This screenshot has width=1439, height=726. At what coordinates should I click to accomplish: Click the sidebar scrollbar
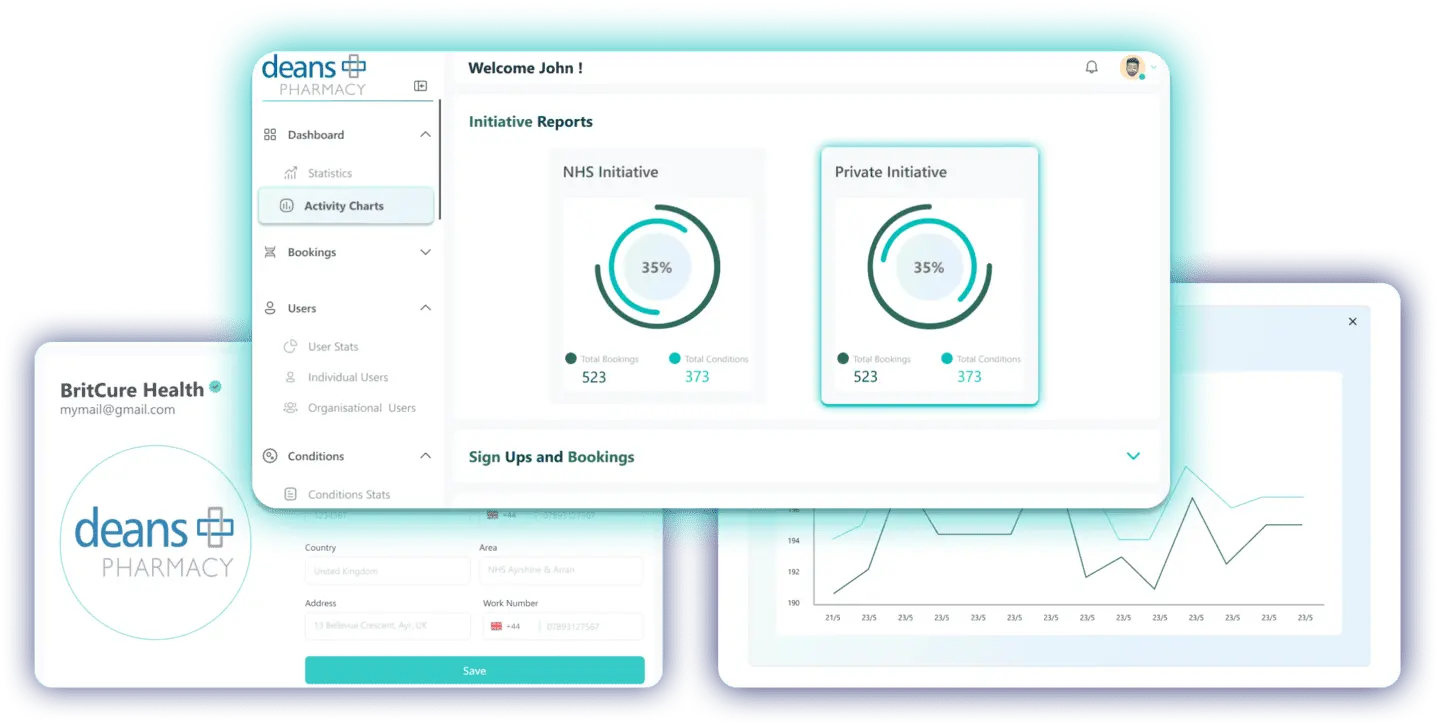coord(439,160)
